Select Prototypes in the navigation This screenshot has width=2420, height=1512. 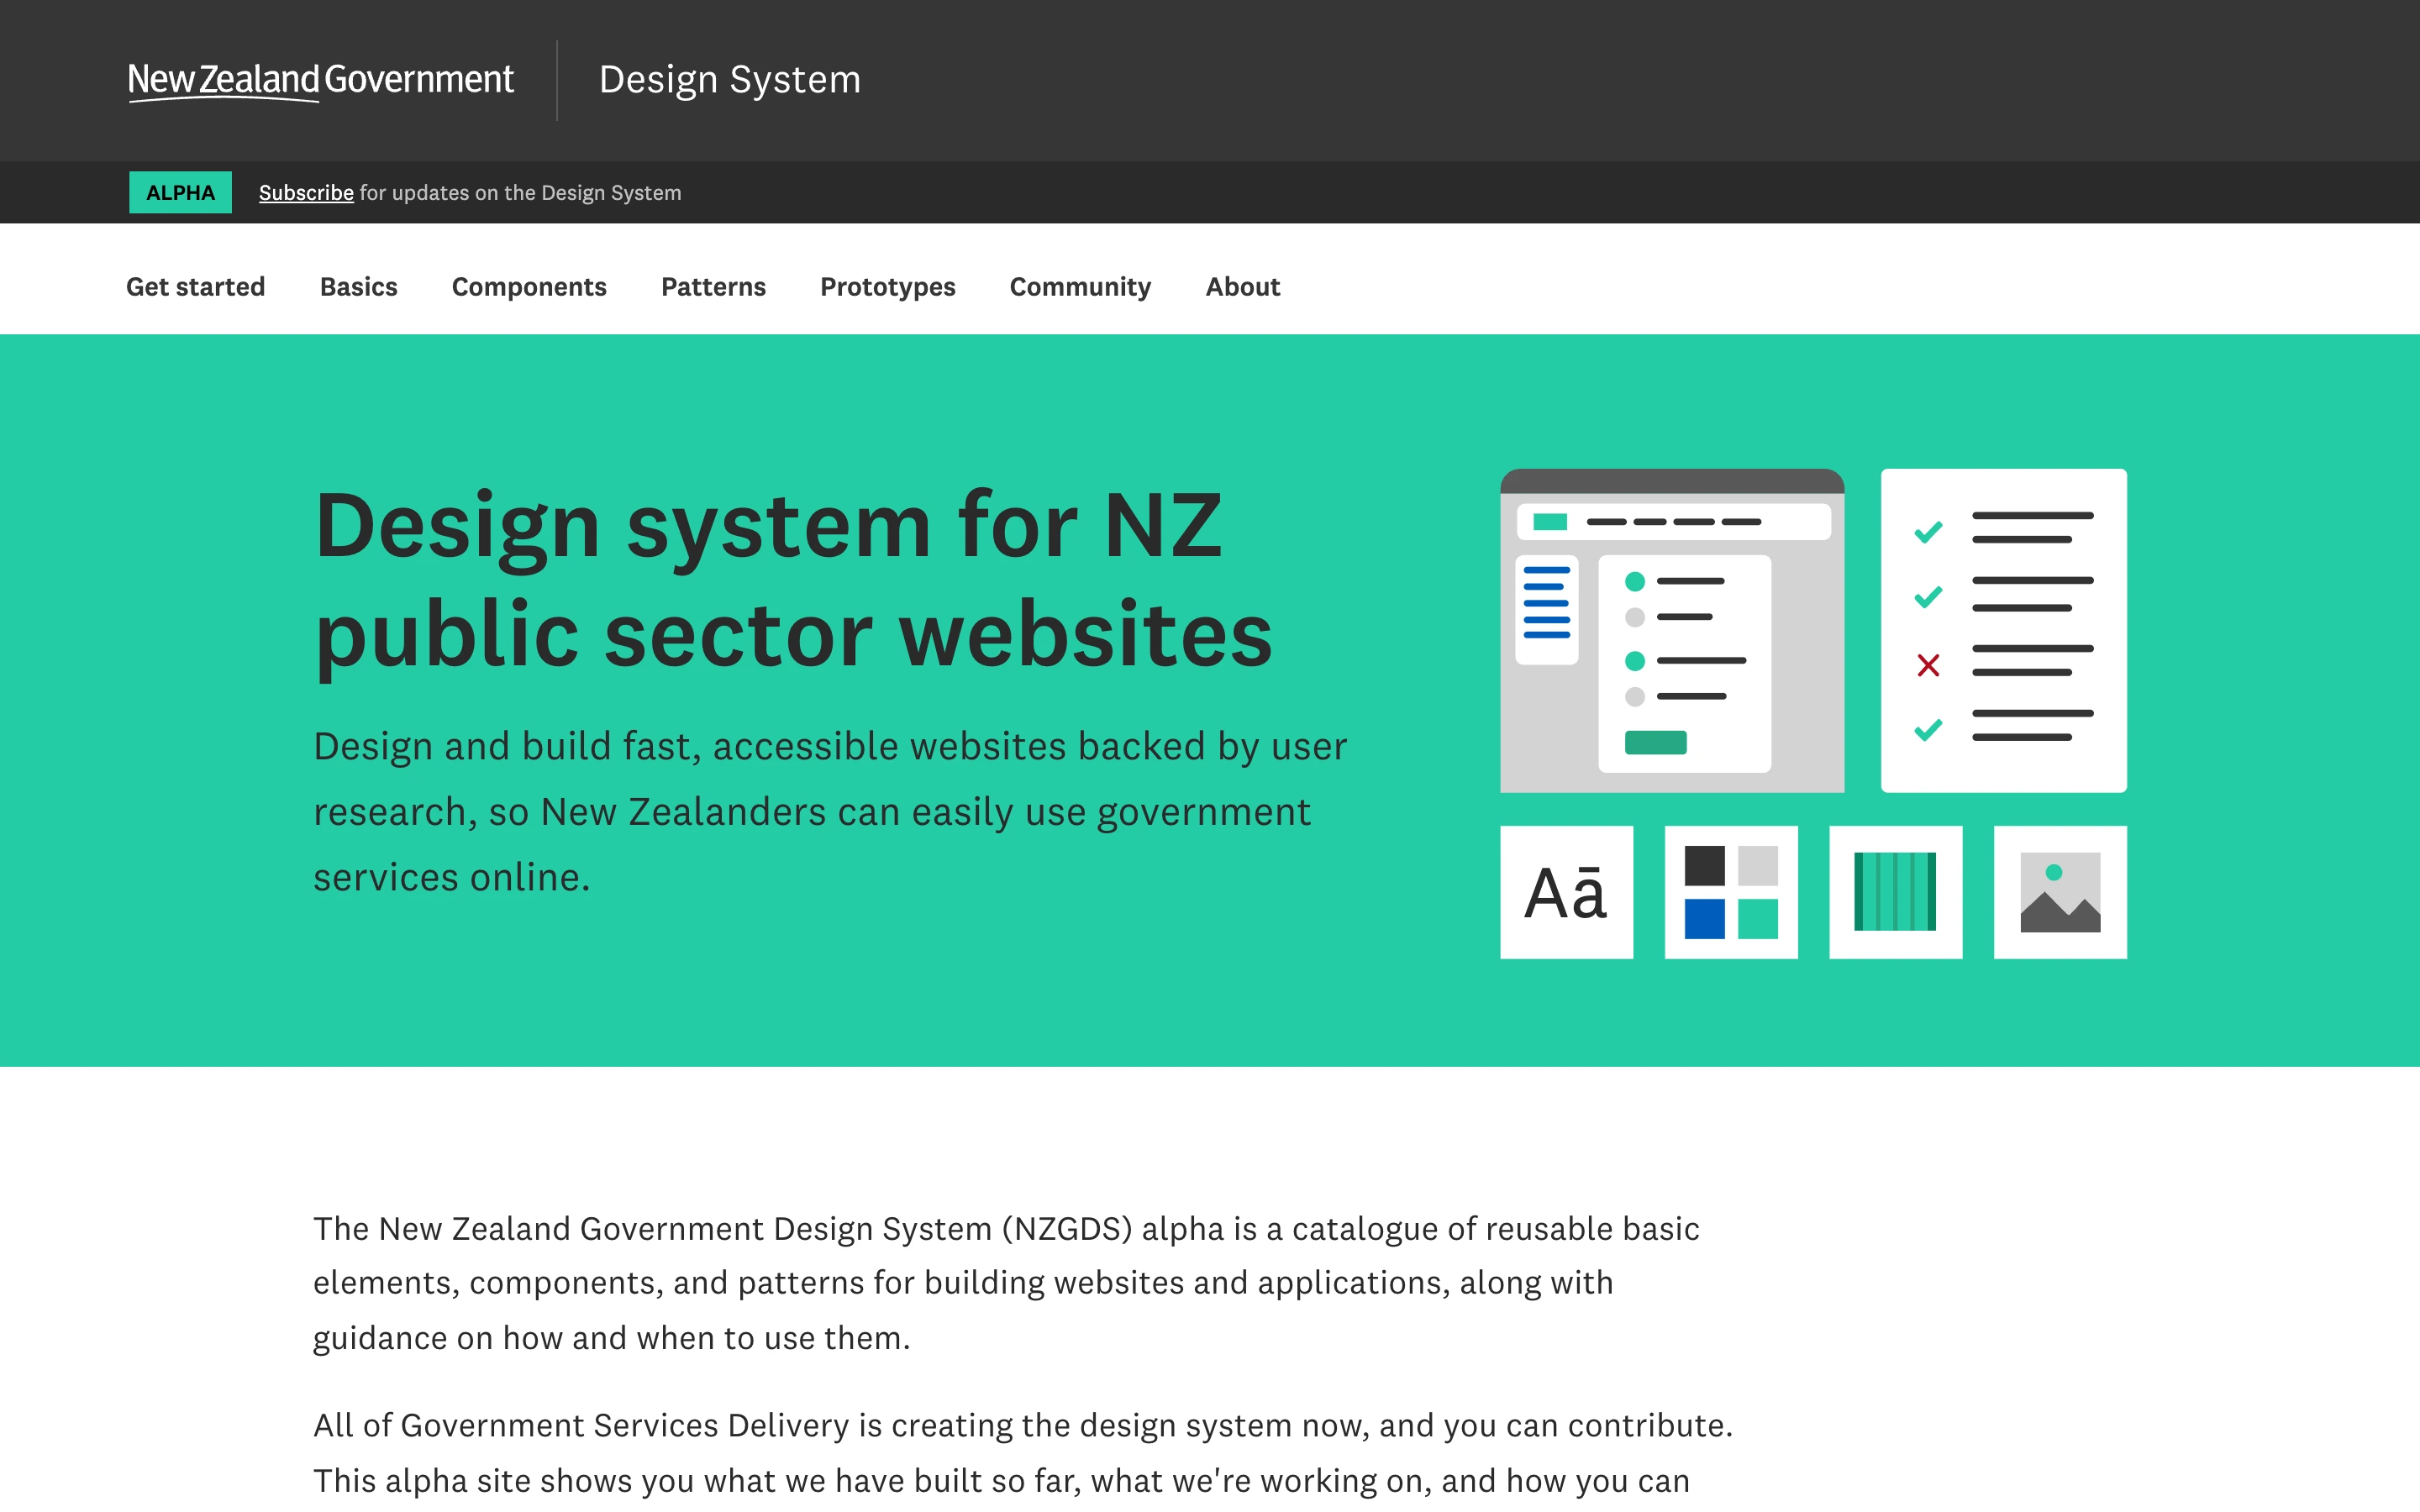(x=887, y=287)
